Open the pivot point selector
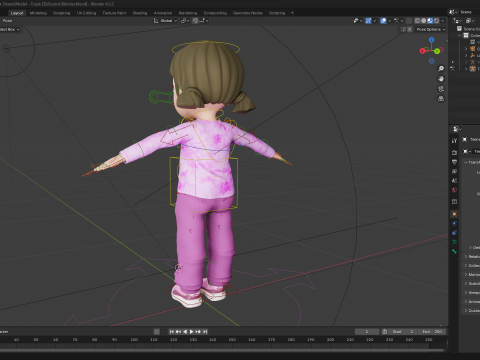Viewport: 480px width, 360px height. (x=185, y=21)
